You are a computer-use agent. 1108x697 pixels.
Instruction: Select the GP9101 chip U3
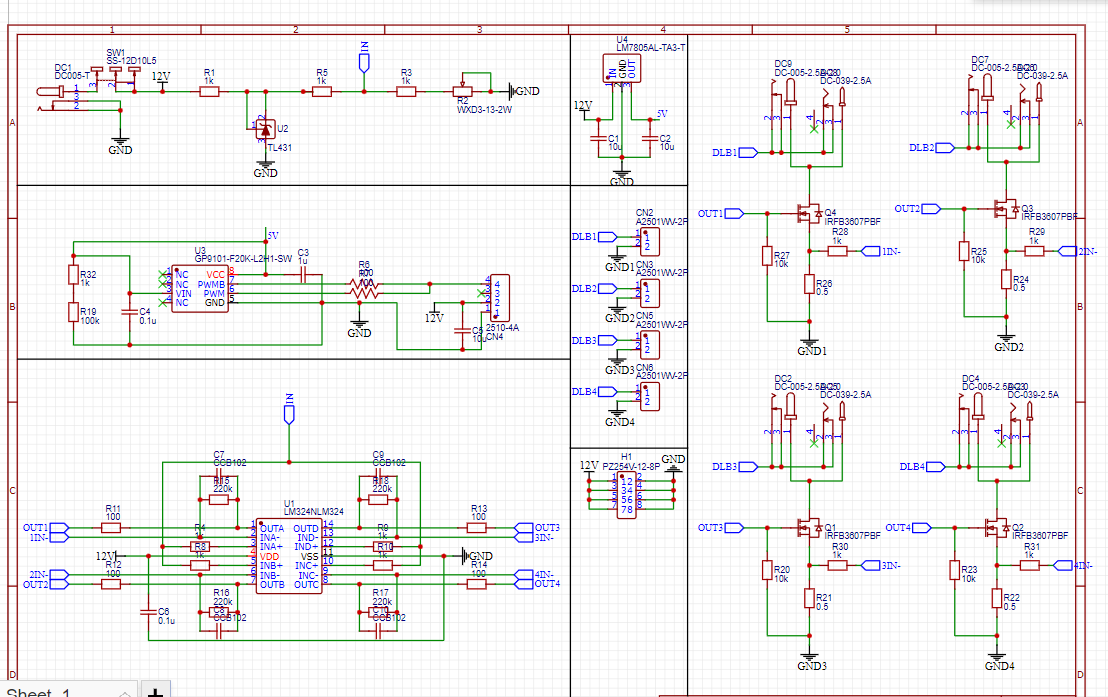coord(200,288)
